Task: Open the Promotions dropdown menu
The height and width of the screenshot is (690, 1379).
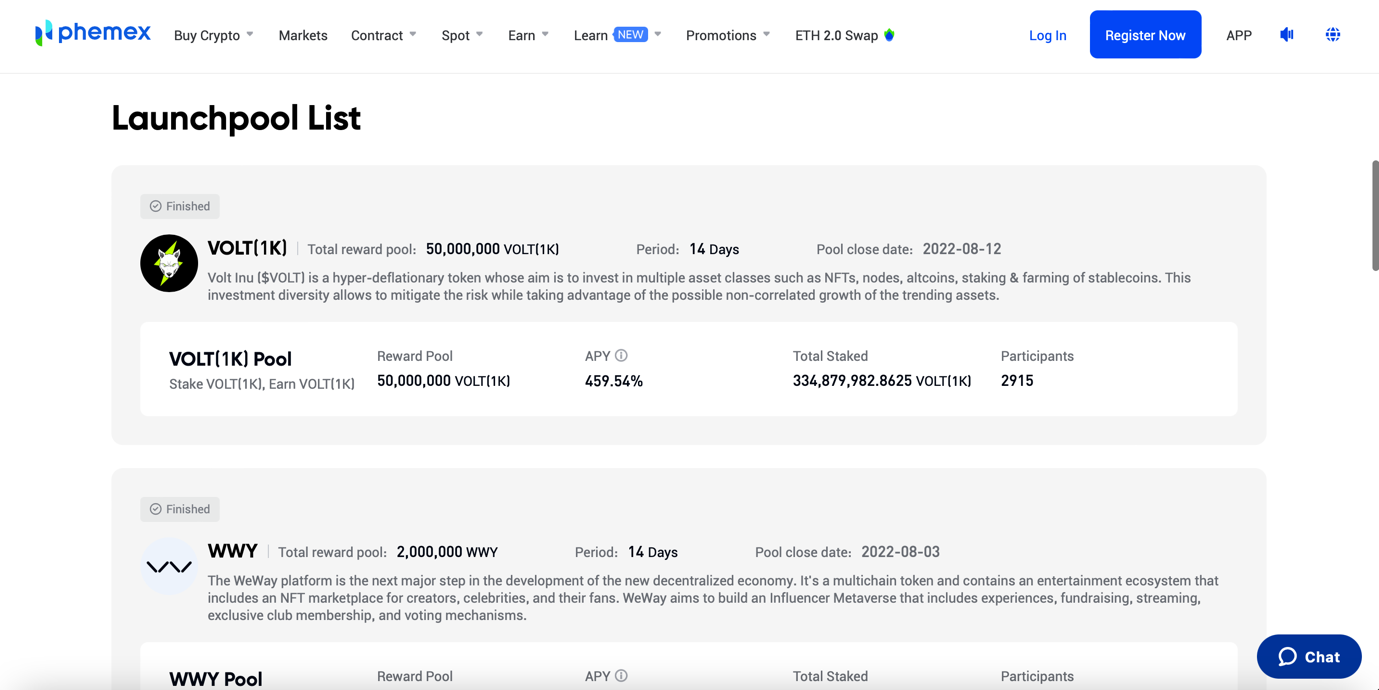Action: point(727,35)
